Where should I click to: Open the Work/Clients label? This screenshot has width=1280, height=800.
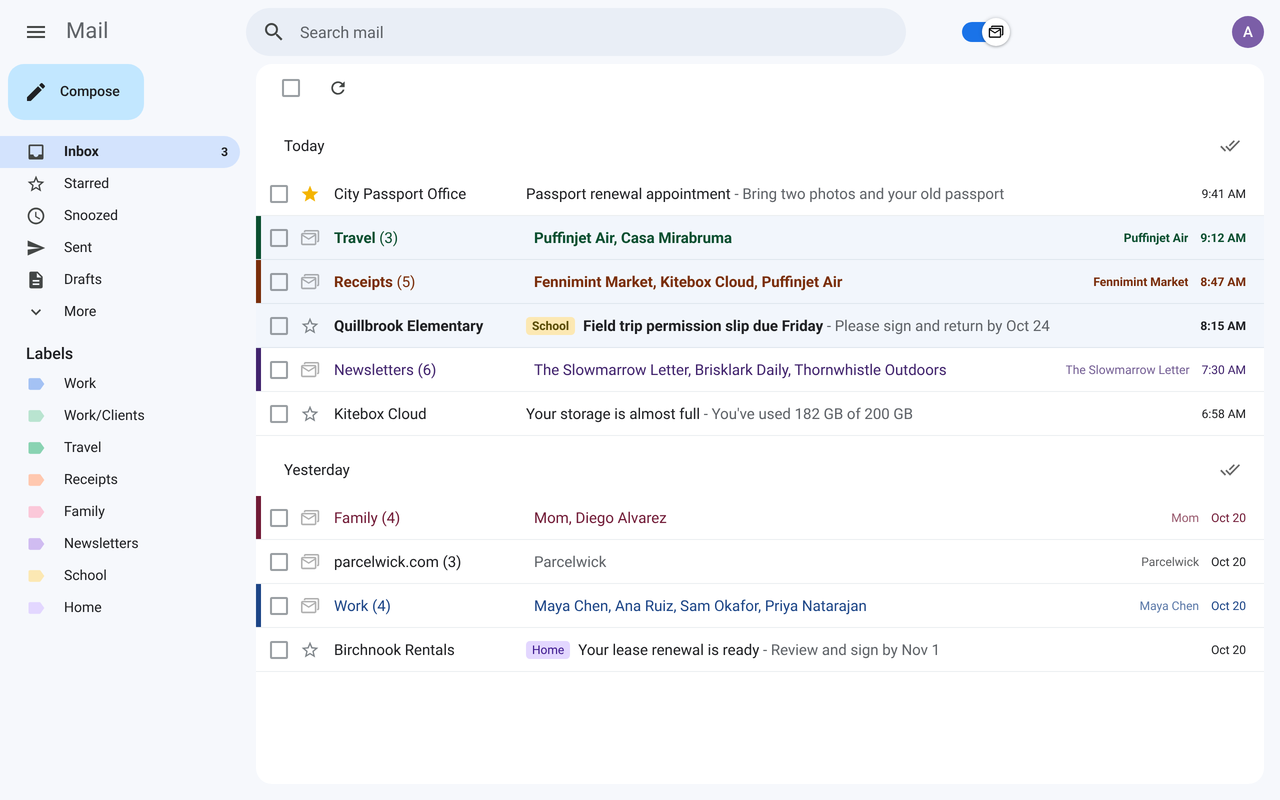point(120,415)
